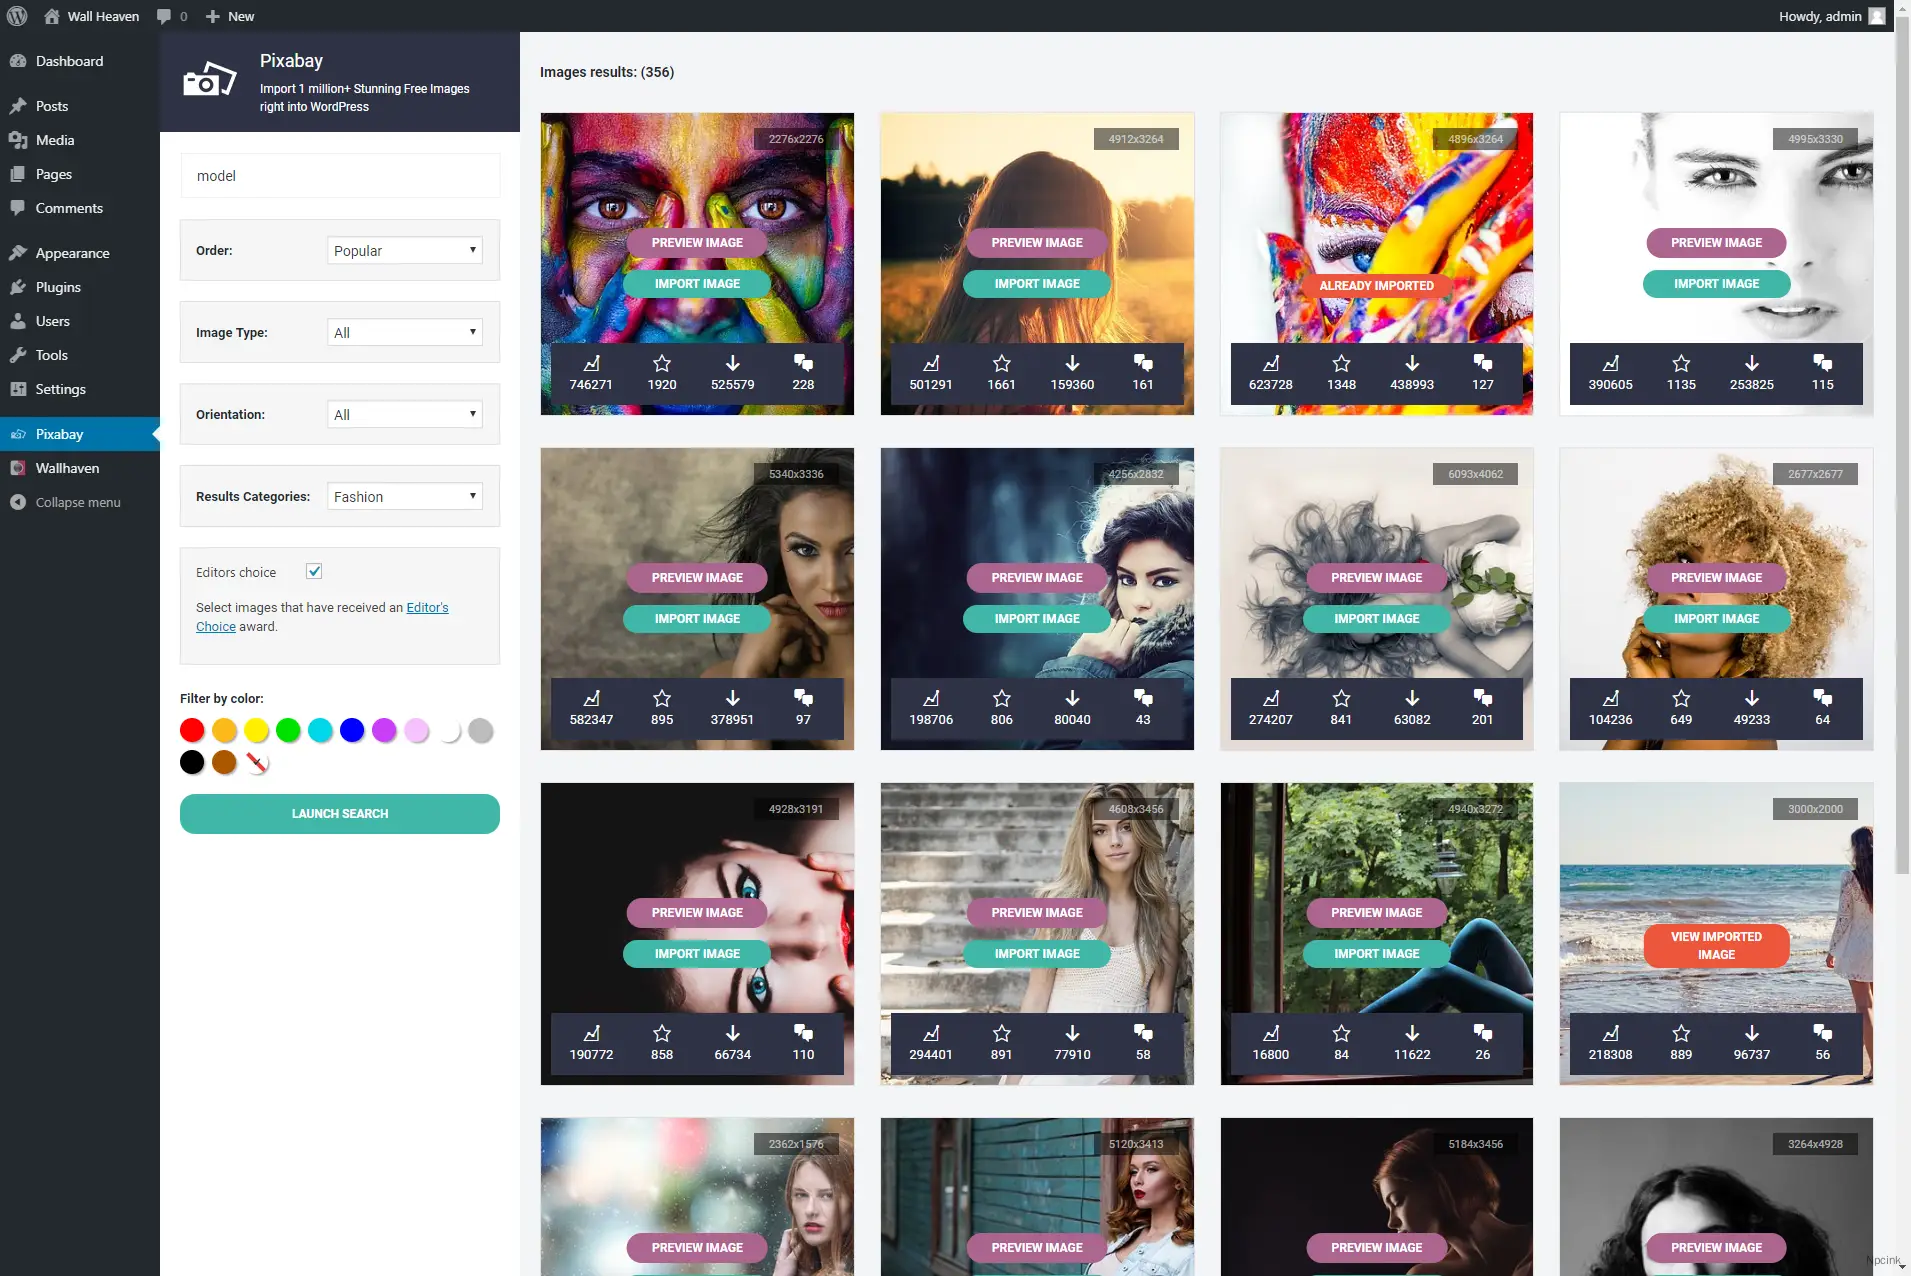1911x1276 pixels.
Task: Pick the yellow color filter swatch
Action: (x=256, y=730)
